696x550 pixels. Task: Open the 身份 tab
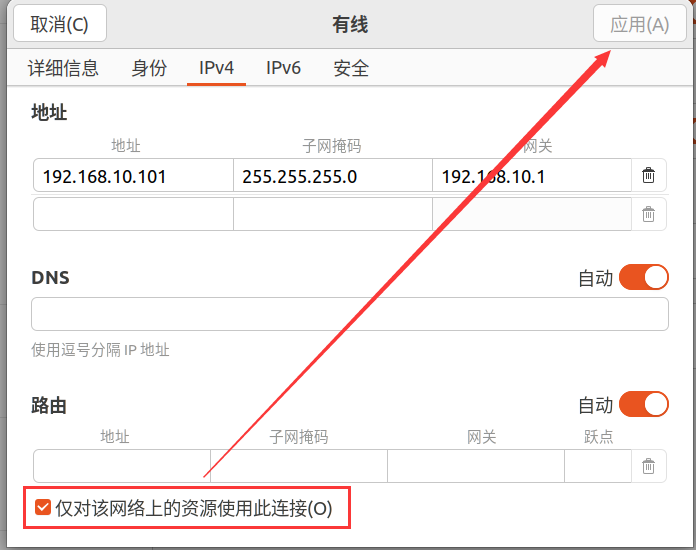point(149,69)
